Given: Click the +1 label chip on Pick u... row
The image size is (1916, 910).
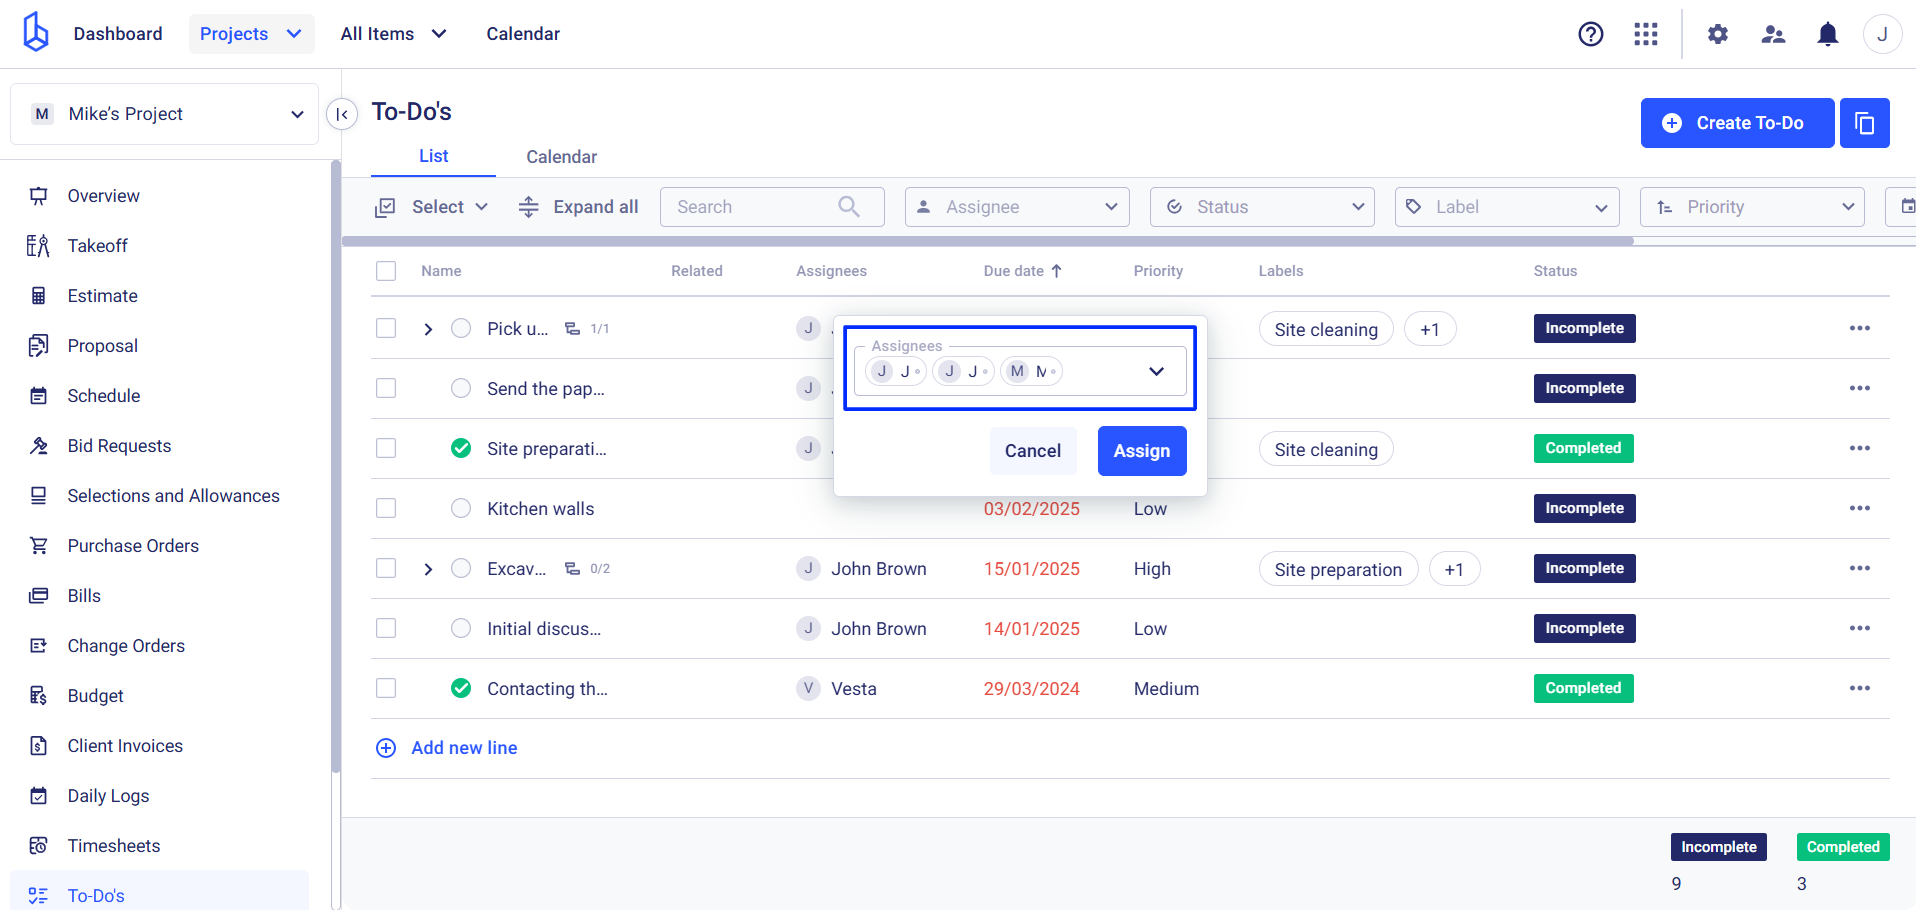Looking at the screenshot, I should click(1430, 329).
